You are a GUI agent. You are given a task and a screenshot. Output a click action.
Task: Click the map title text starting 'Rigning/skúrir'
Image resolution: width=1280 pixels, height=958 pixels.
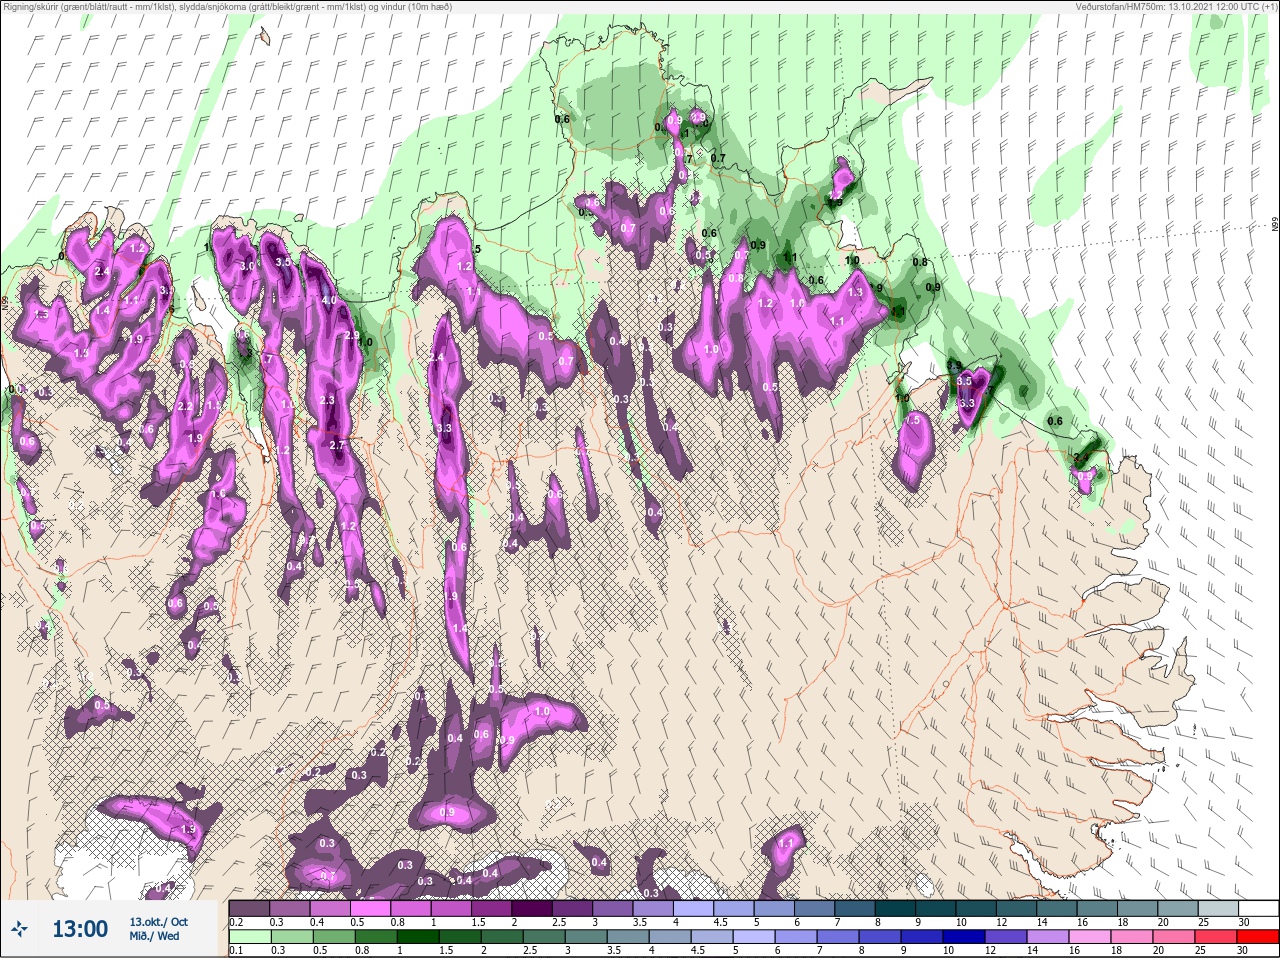[x=227, y=7]
